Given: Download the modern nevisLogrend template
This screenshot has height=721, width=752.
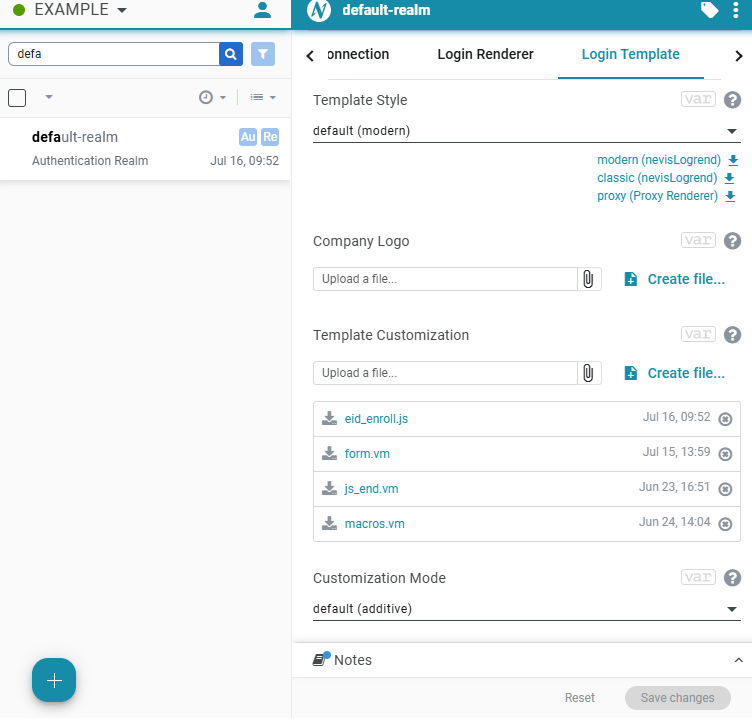Looking at the screenshot, I should tap(732, 160).
